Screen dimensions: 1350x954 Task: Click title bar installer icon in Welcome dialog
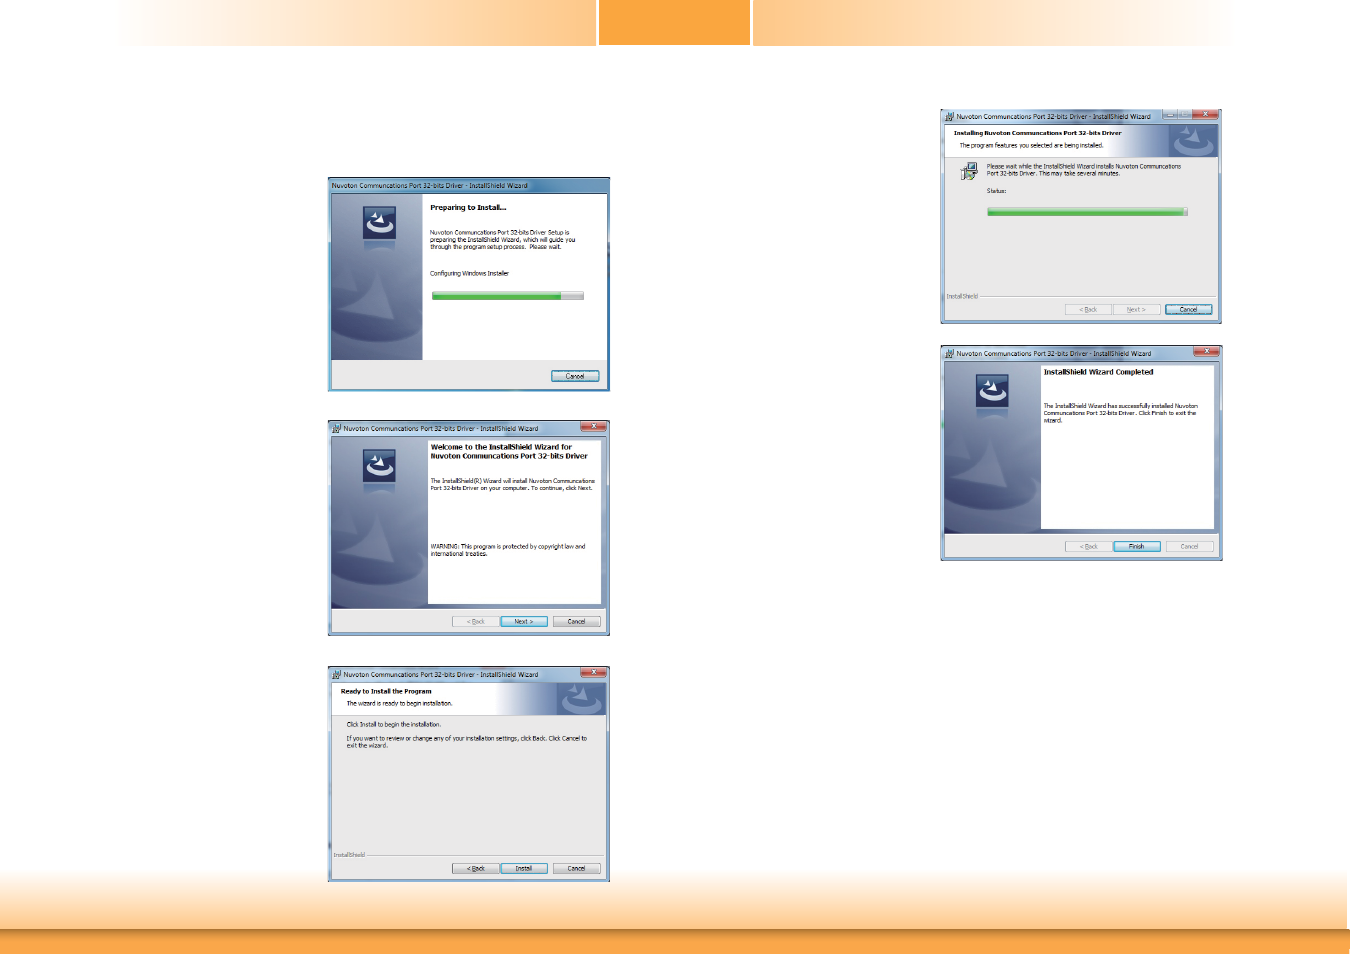click(x=337, y=428)
